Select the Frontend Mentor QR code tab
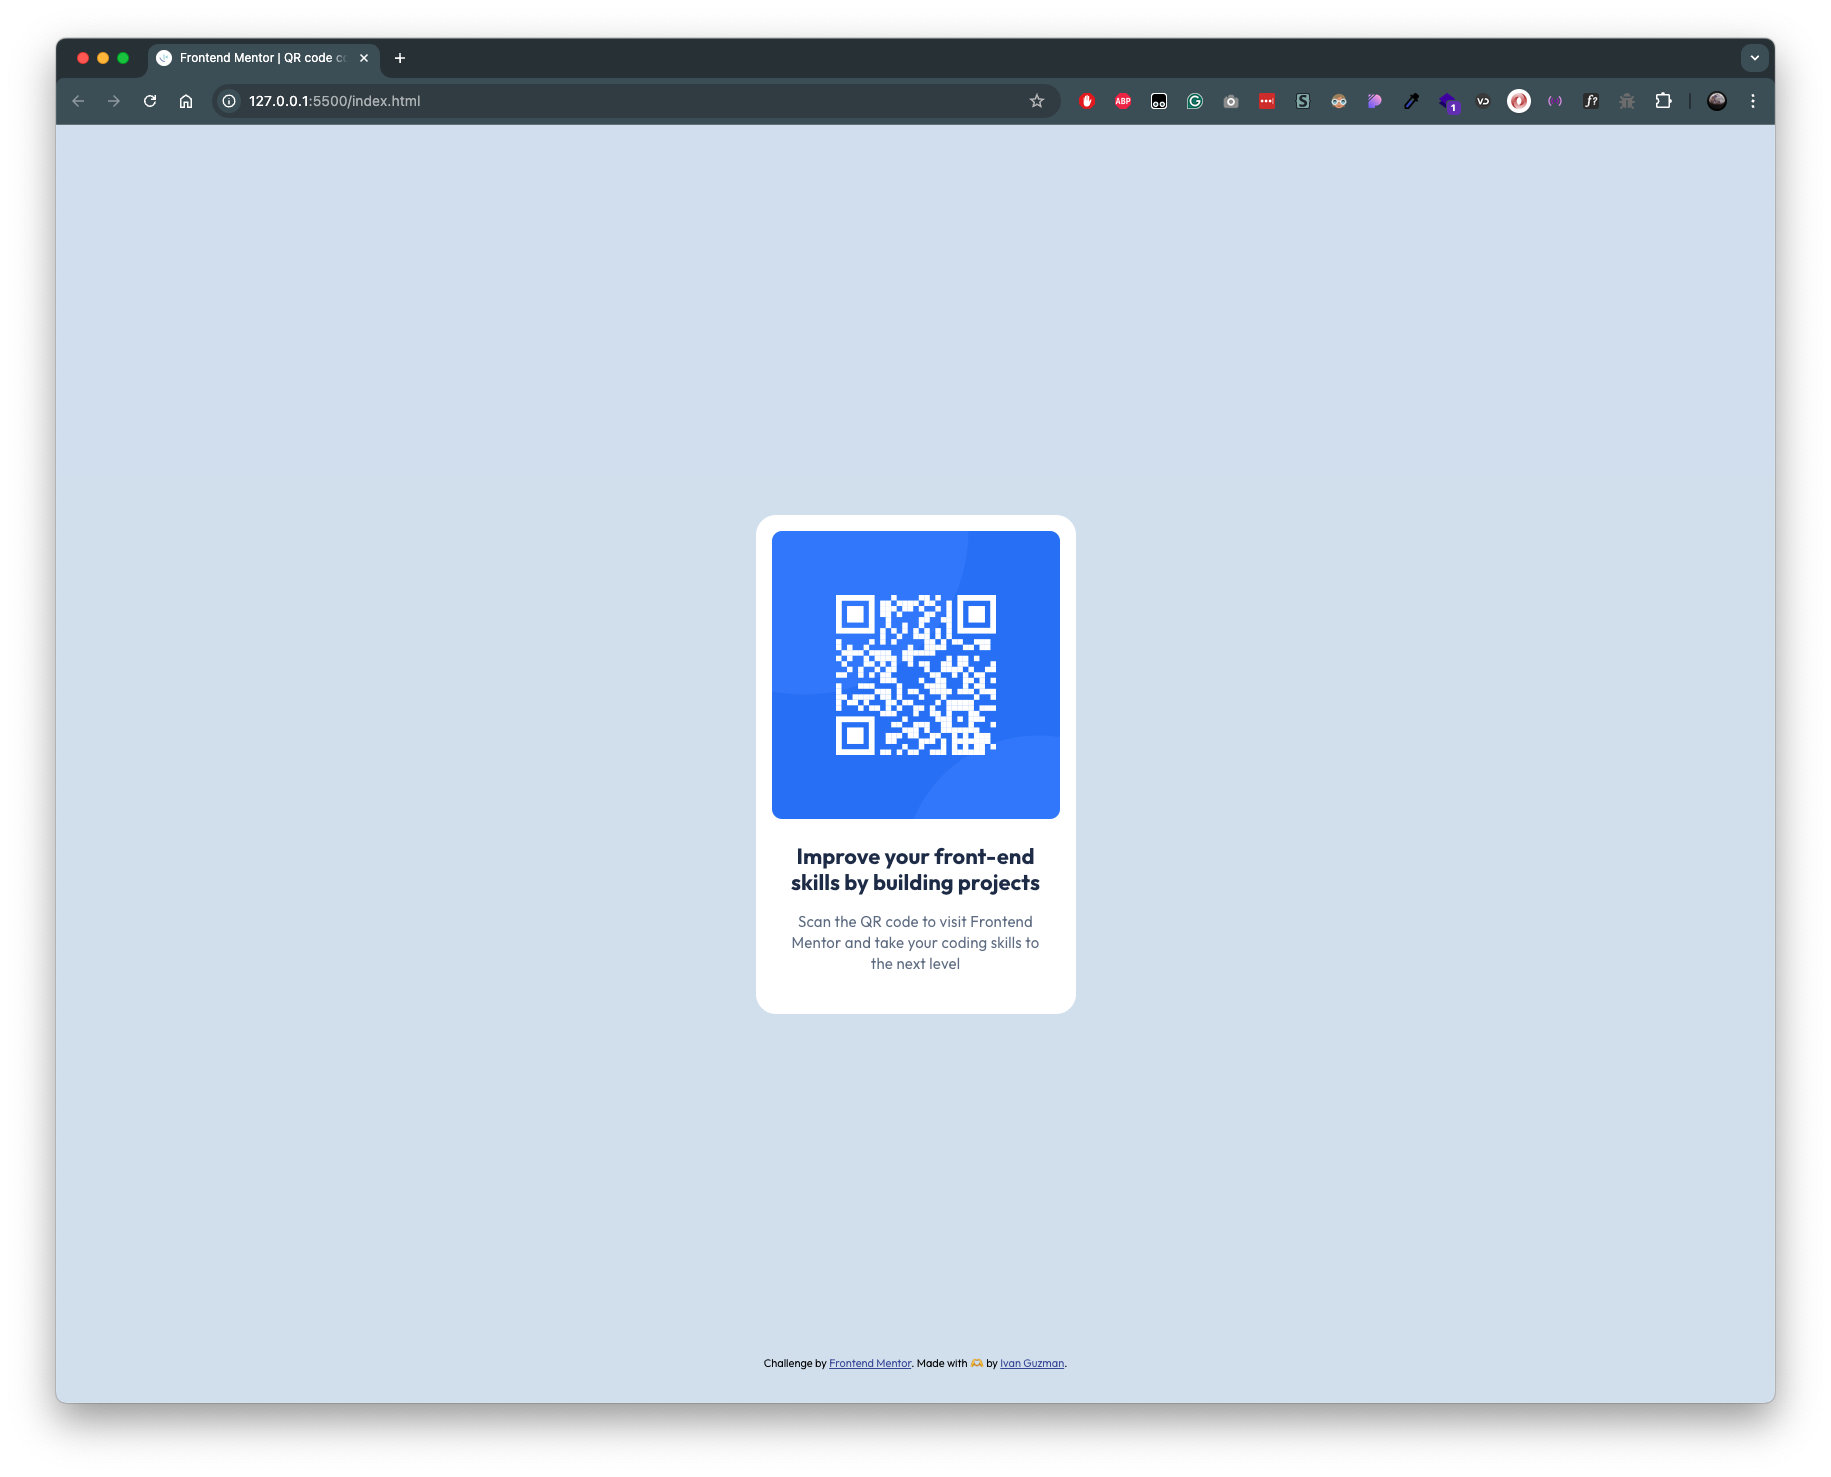This screenshot has height=1477, width=1831. (x=264, y=58)
